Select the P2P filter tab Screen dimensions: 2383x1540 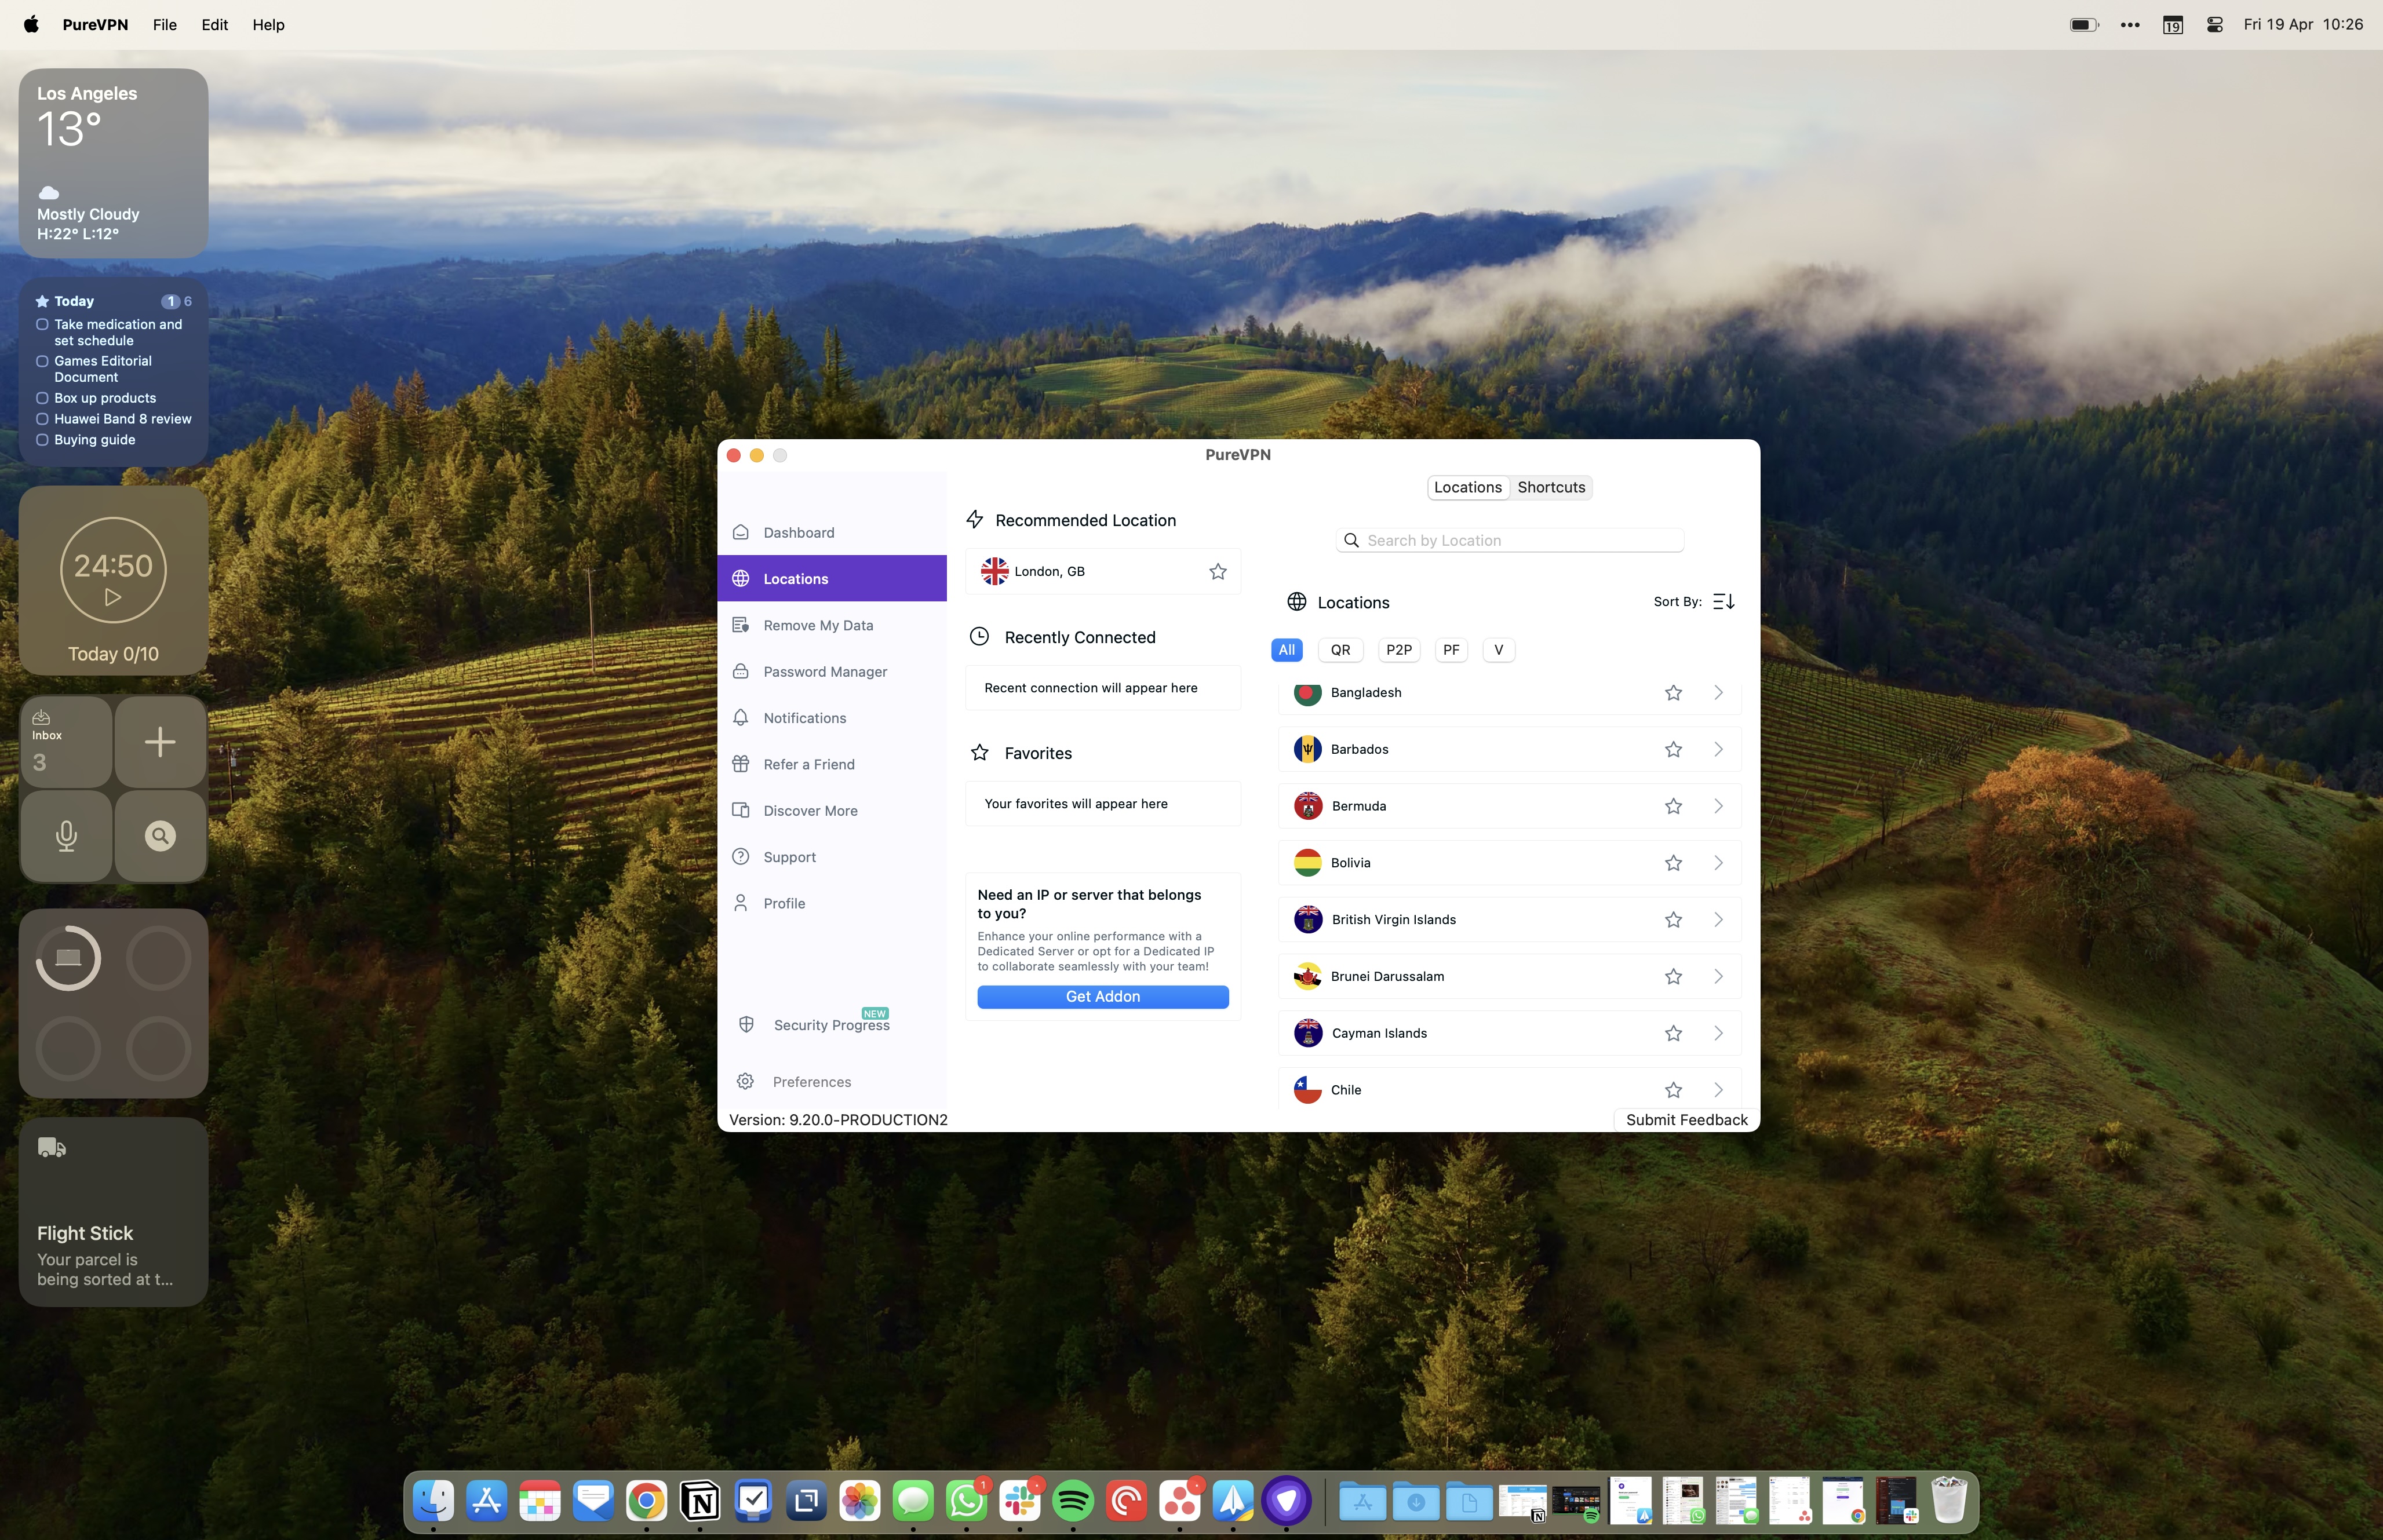1398,650
